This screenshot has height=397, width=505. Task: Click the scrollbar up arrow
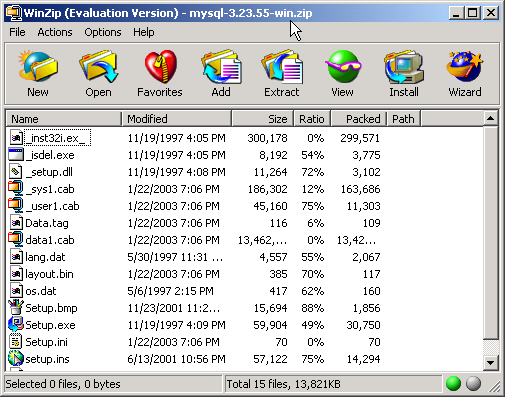pos(490,118)
